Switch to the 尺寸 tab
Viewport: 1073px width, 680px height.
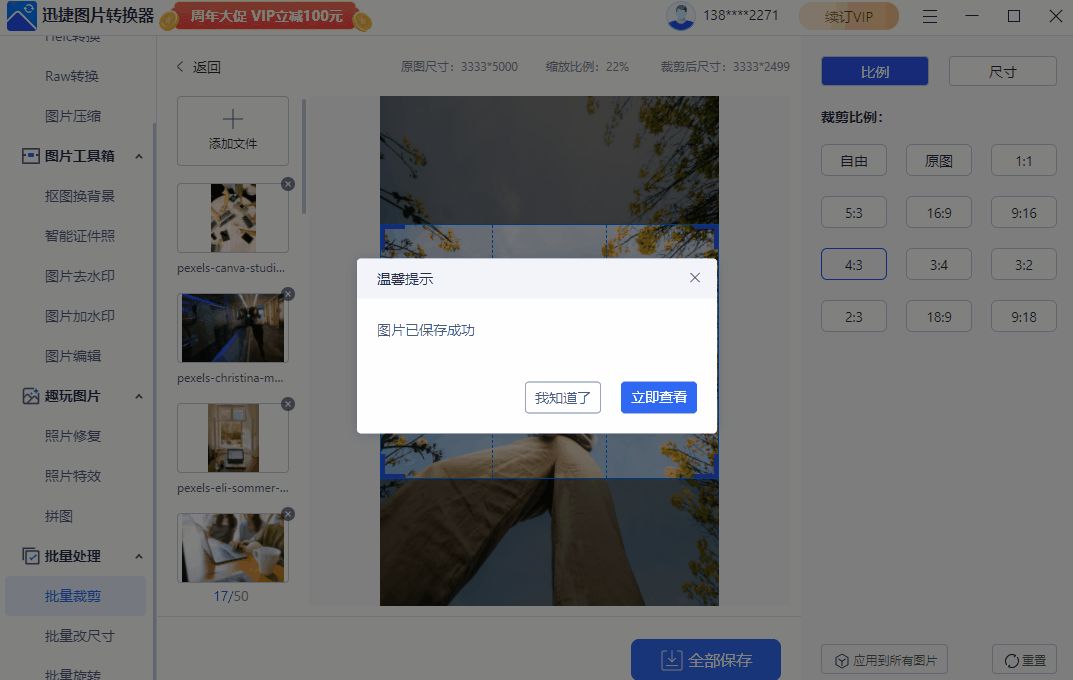[x=1003, y=71]
